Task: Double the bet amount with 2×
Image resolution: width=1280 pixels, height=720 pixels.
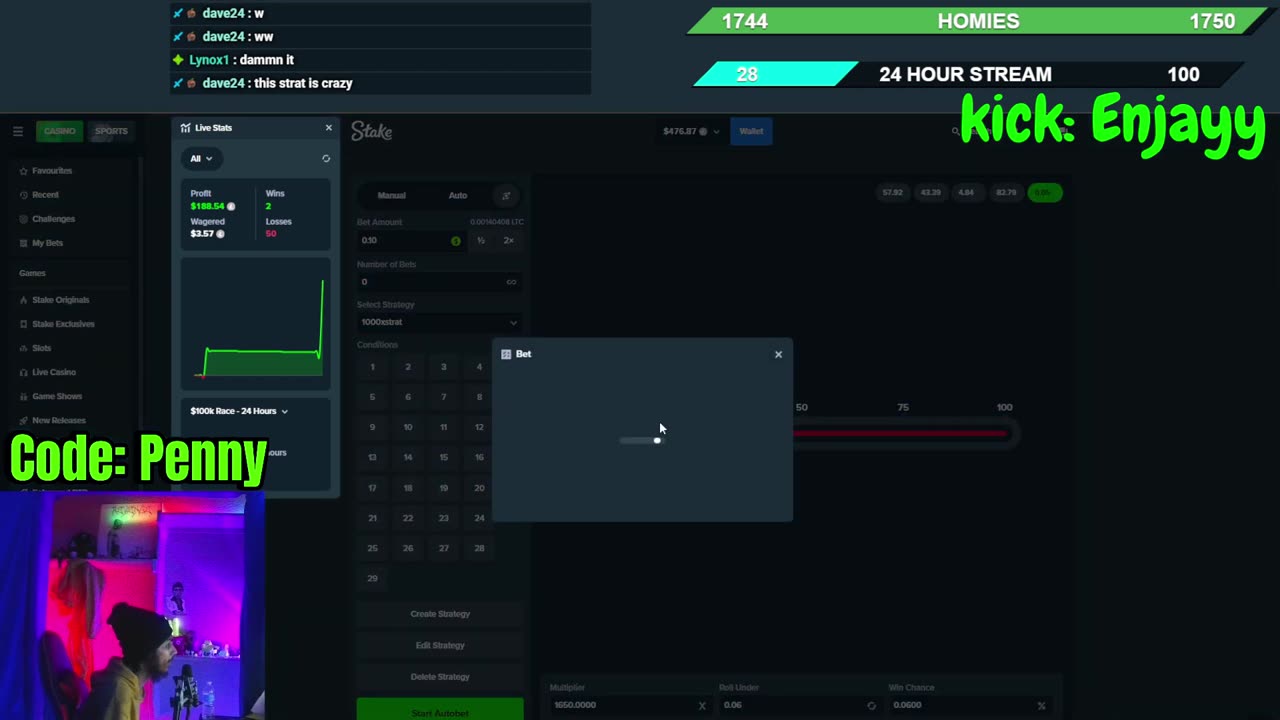Action: point(508,241)
